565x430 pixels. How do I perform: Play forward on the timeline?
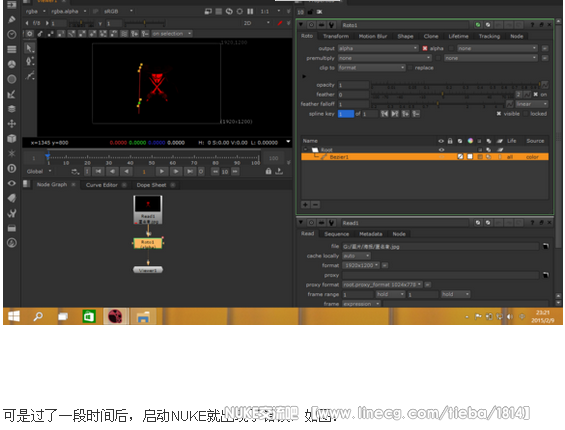[x=162, y=171]
